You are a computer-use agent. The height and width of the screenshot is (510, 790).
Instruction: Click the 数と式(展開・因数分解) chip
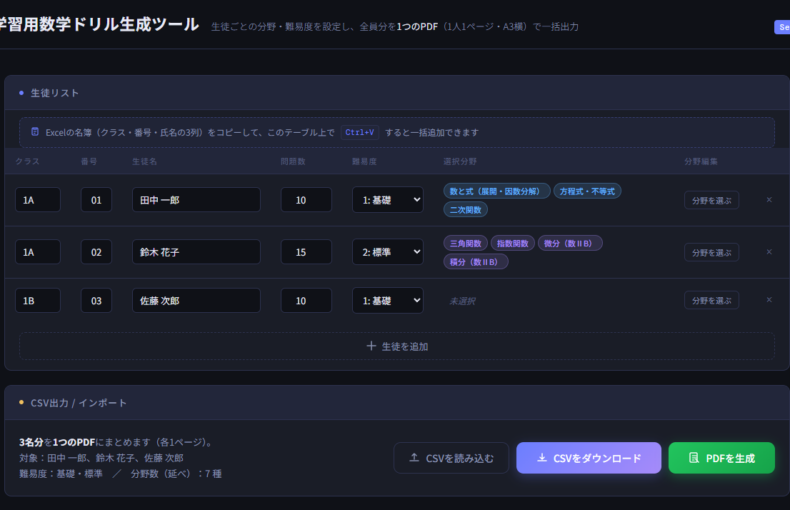(496, 191)
